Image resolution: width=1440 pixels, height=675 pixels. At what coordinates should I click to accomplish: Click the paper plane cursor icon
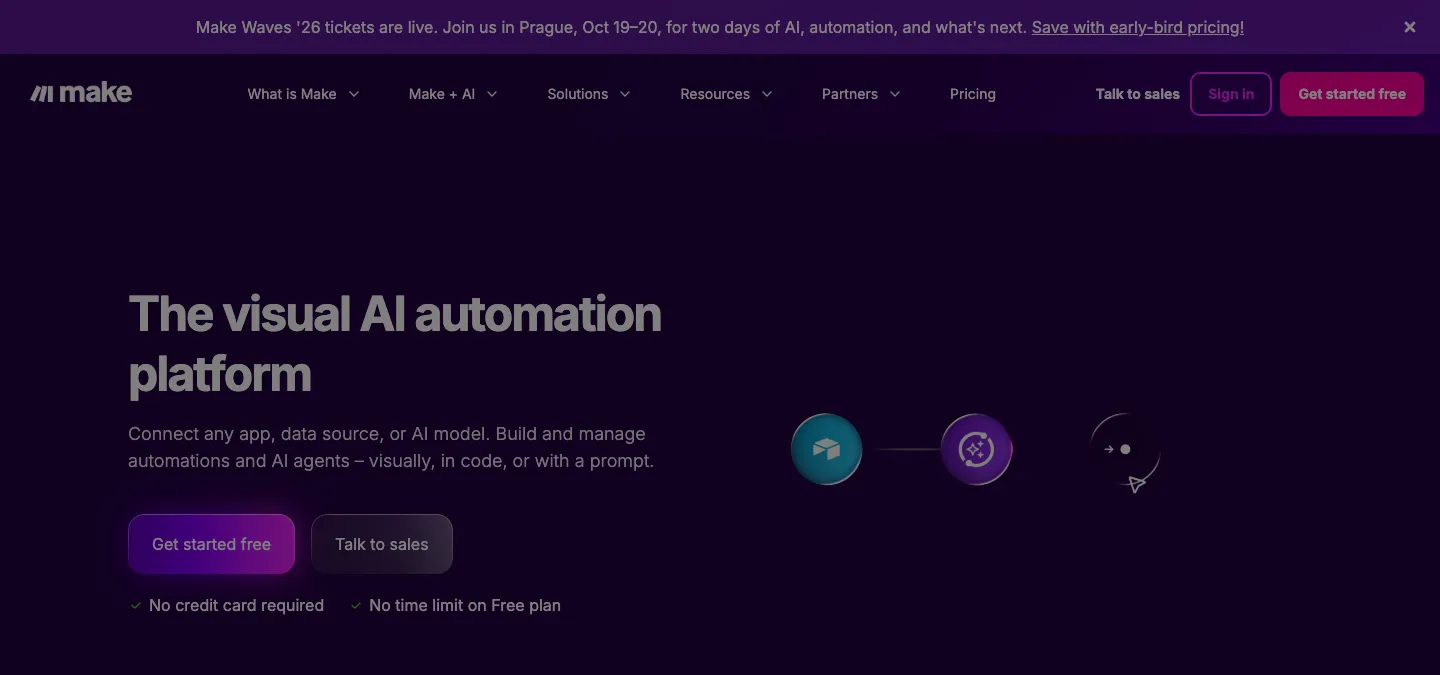click(1136, 484)
